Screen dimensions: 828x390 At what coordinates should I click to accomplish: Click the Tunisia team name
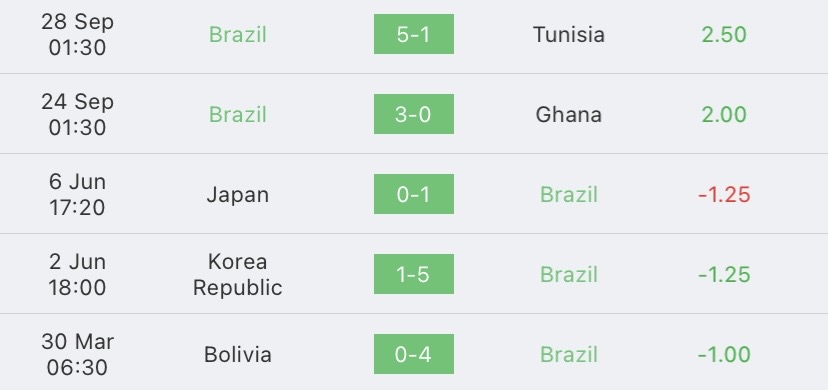569,35
